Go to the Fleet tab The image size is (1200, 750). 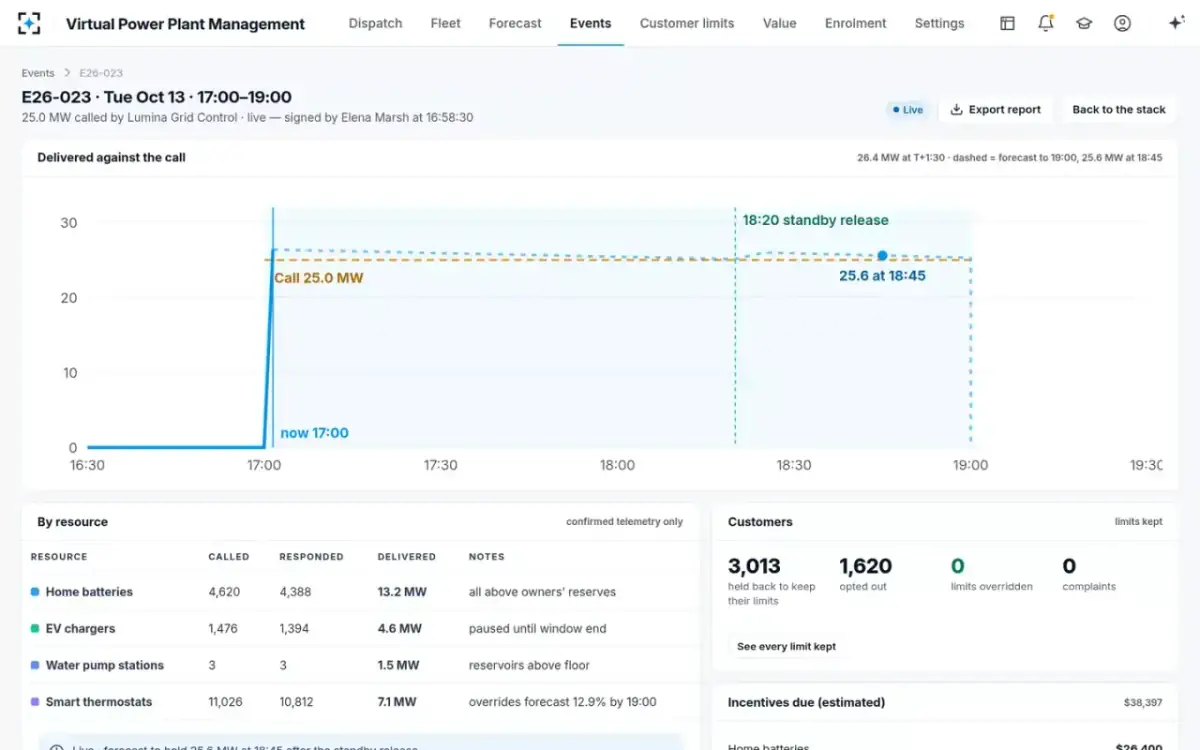tap(445, 23)
